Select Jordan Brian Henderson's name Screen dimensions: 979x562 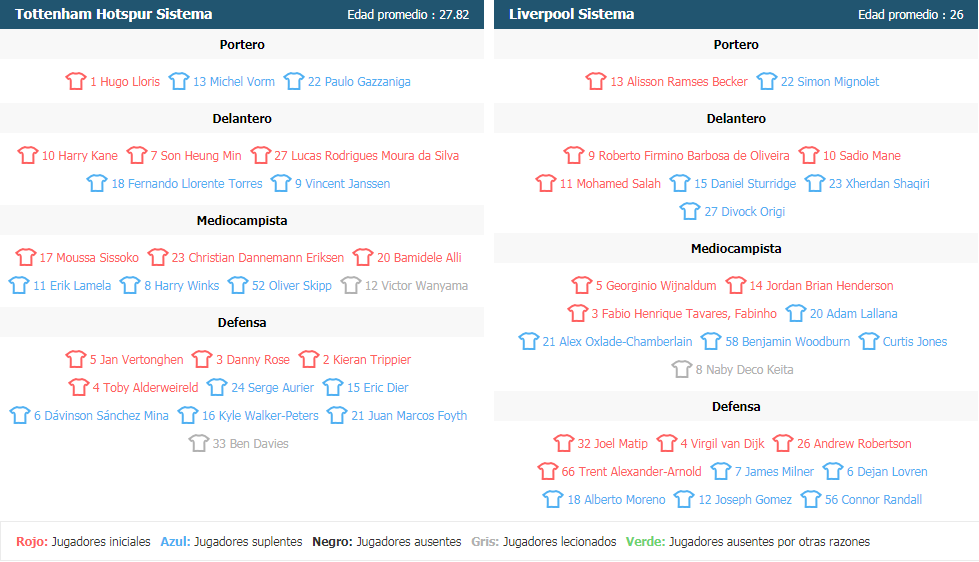[x=821, y=285]
